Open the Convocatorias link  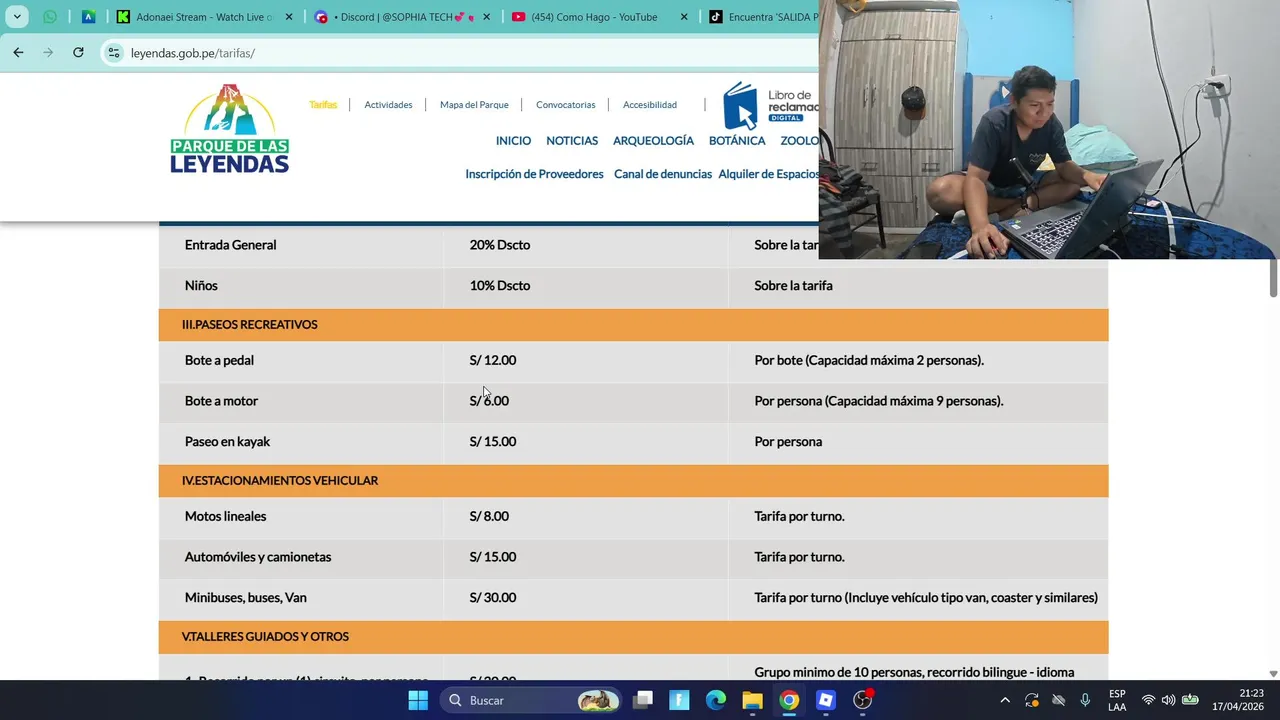pyautogui.click(x=565, y=104)
